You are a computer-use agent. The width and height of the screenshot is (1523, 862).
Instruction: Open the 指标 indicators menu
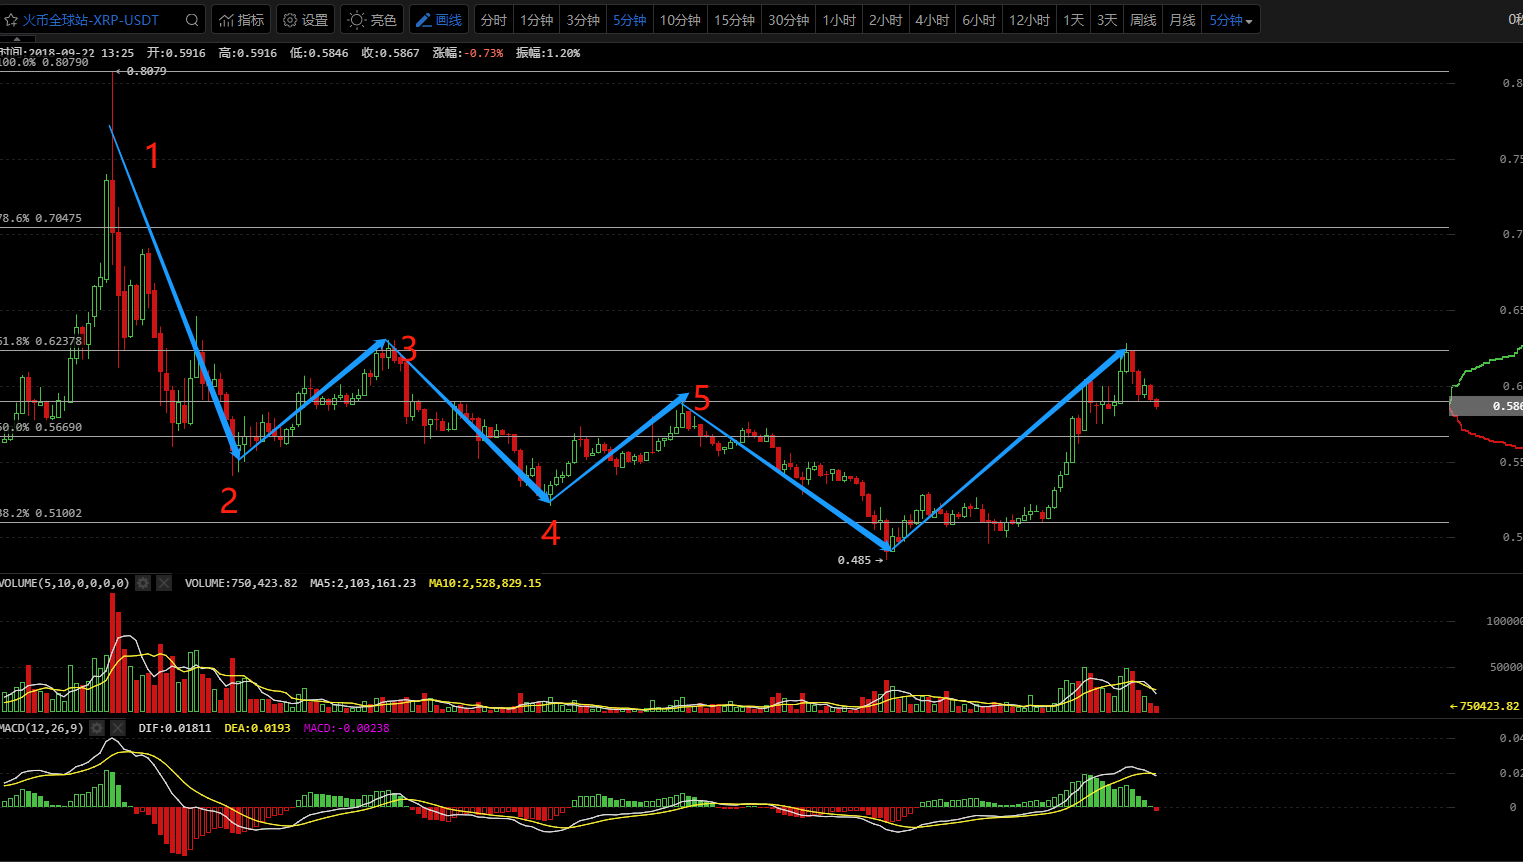(x=241, y=20)
